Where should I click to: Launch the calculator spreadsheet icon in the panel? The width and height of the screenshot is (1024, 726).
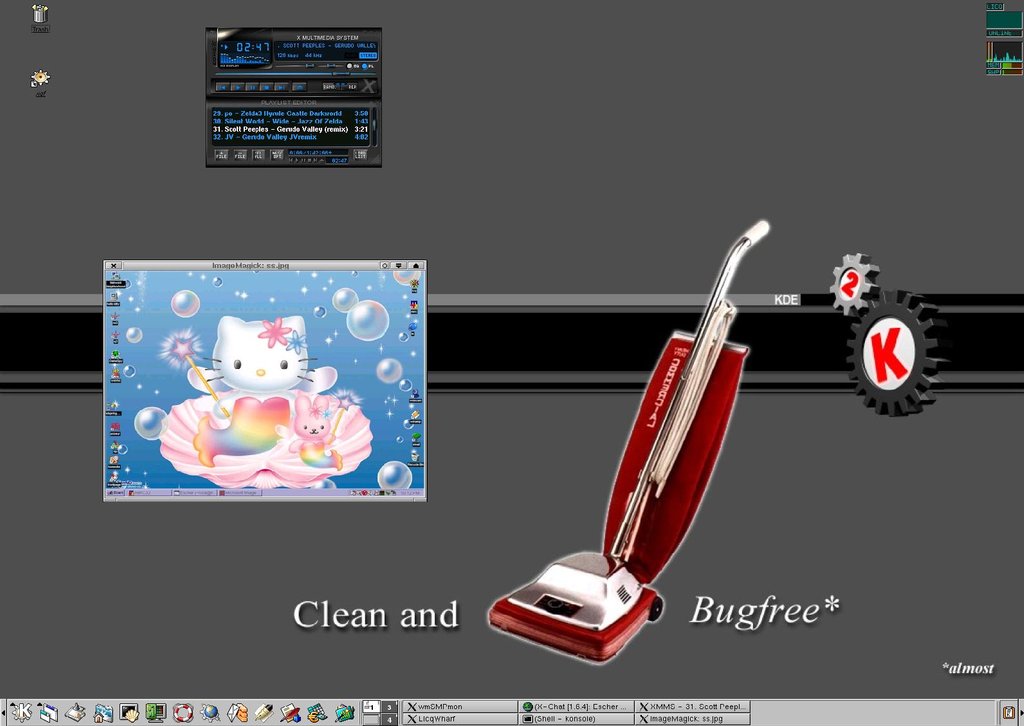pyautogui.click(x=317, y=712)
